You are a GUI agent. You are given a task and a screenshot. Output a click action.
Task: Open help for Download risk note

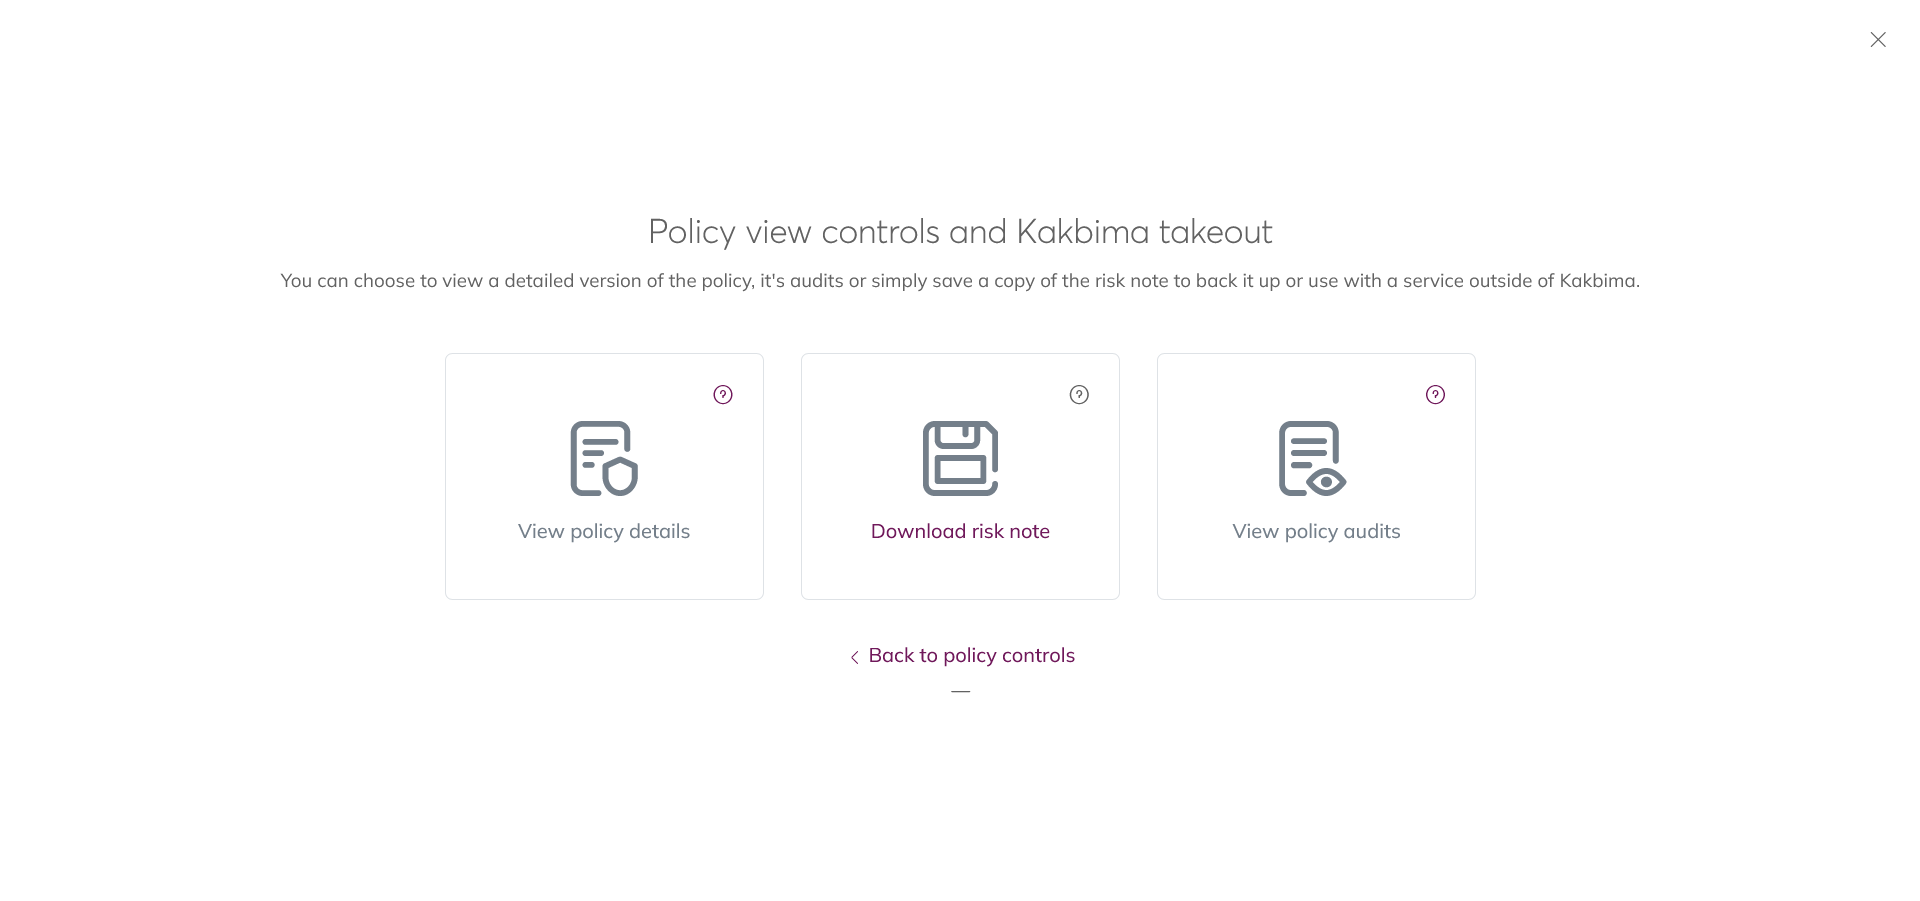pyautogui.click(x=1079, y=395)
